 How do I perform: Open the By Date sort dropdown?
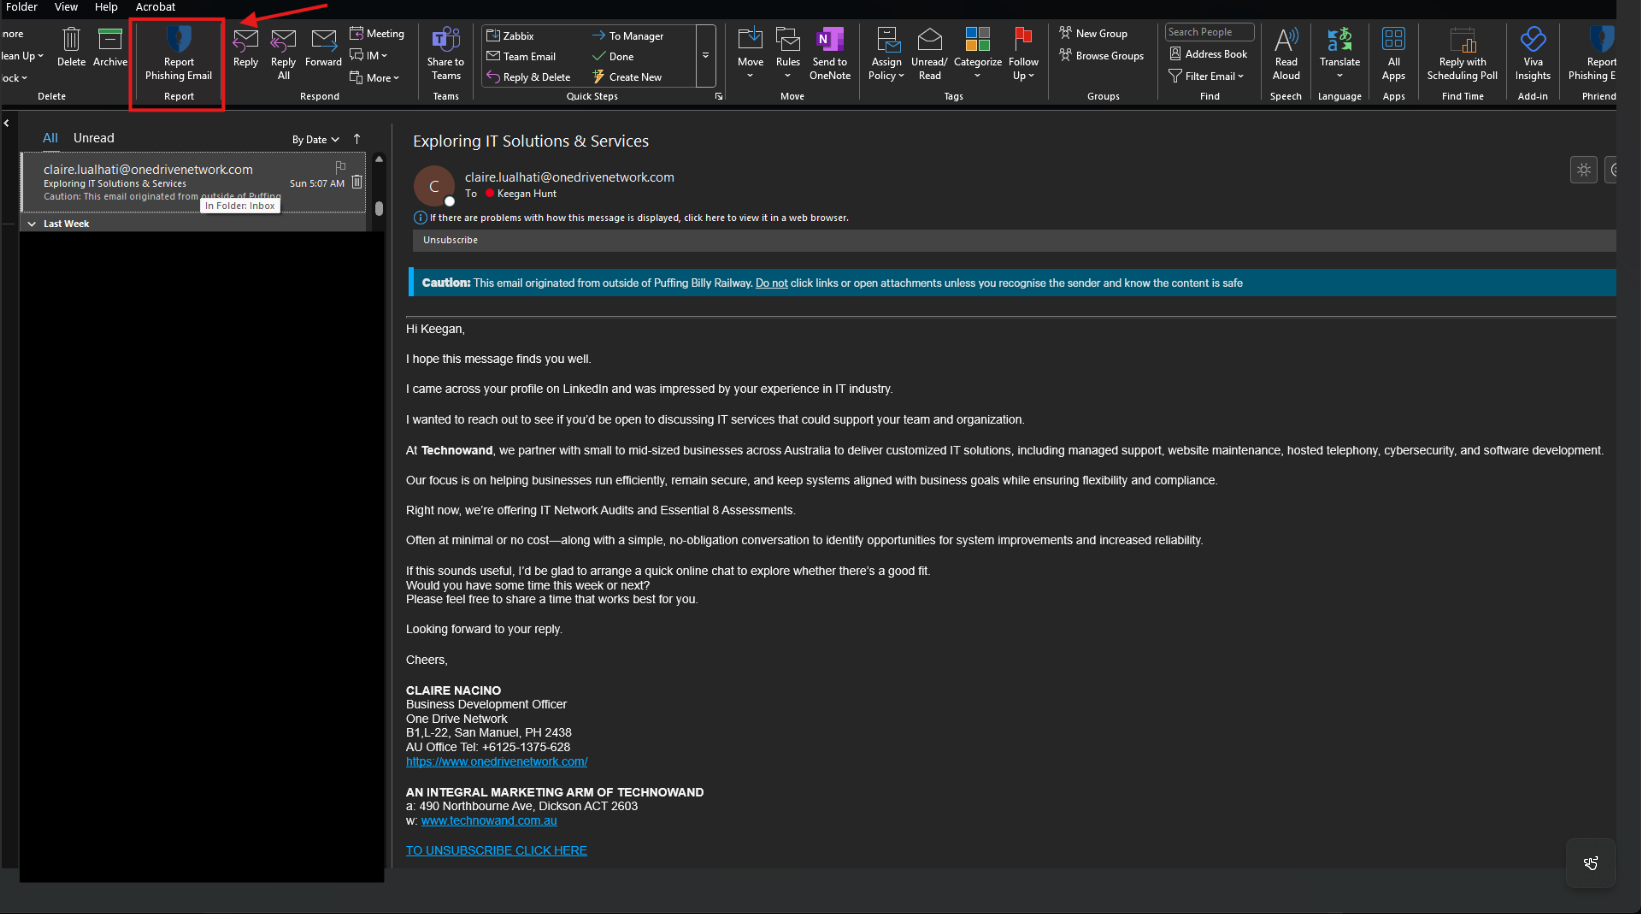315,140
